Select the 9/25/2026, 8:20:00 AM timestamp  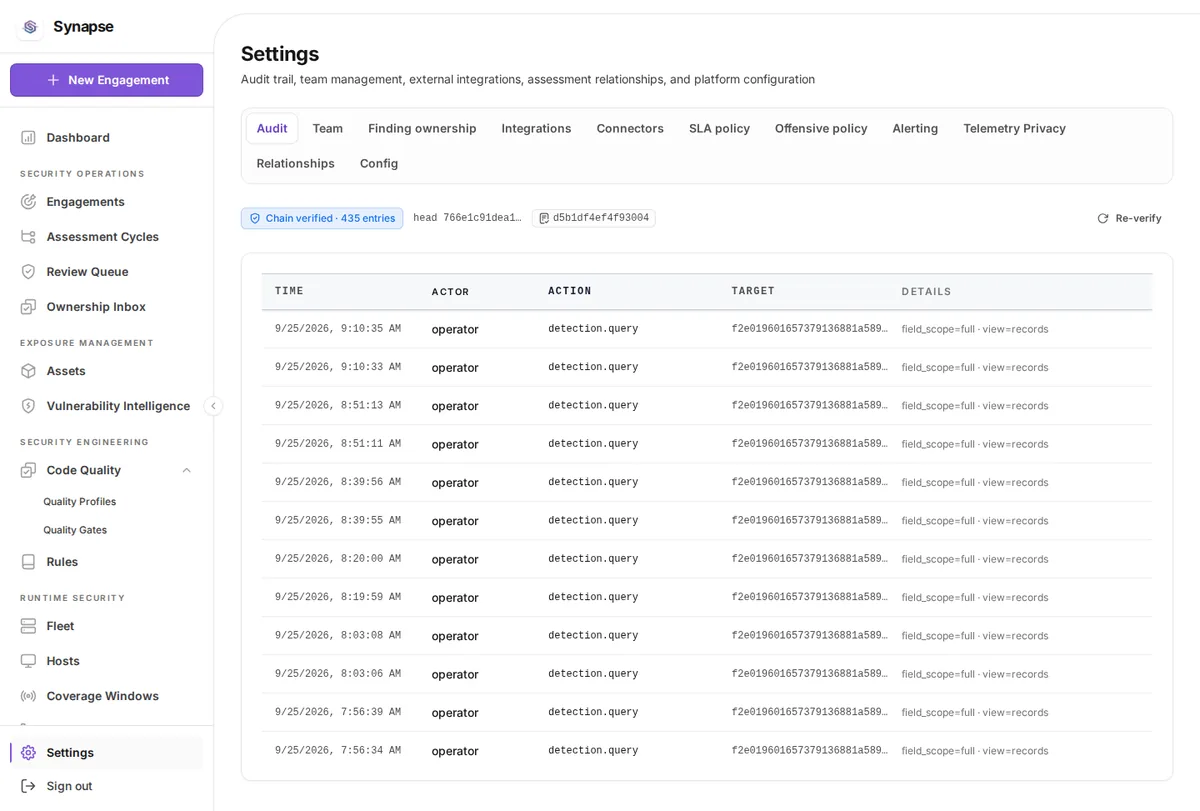(338, 559)
